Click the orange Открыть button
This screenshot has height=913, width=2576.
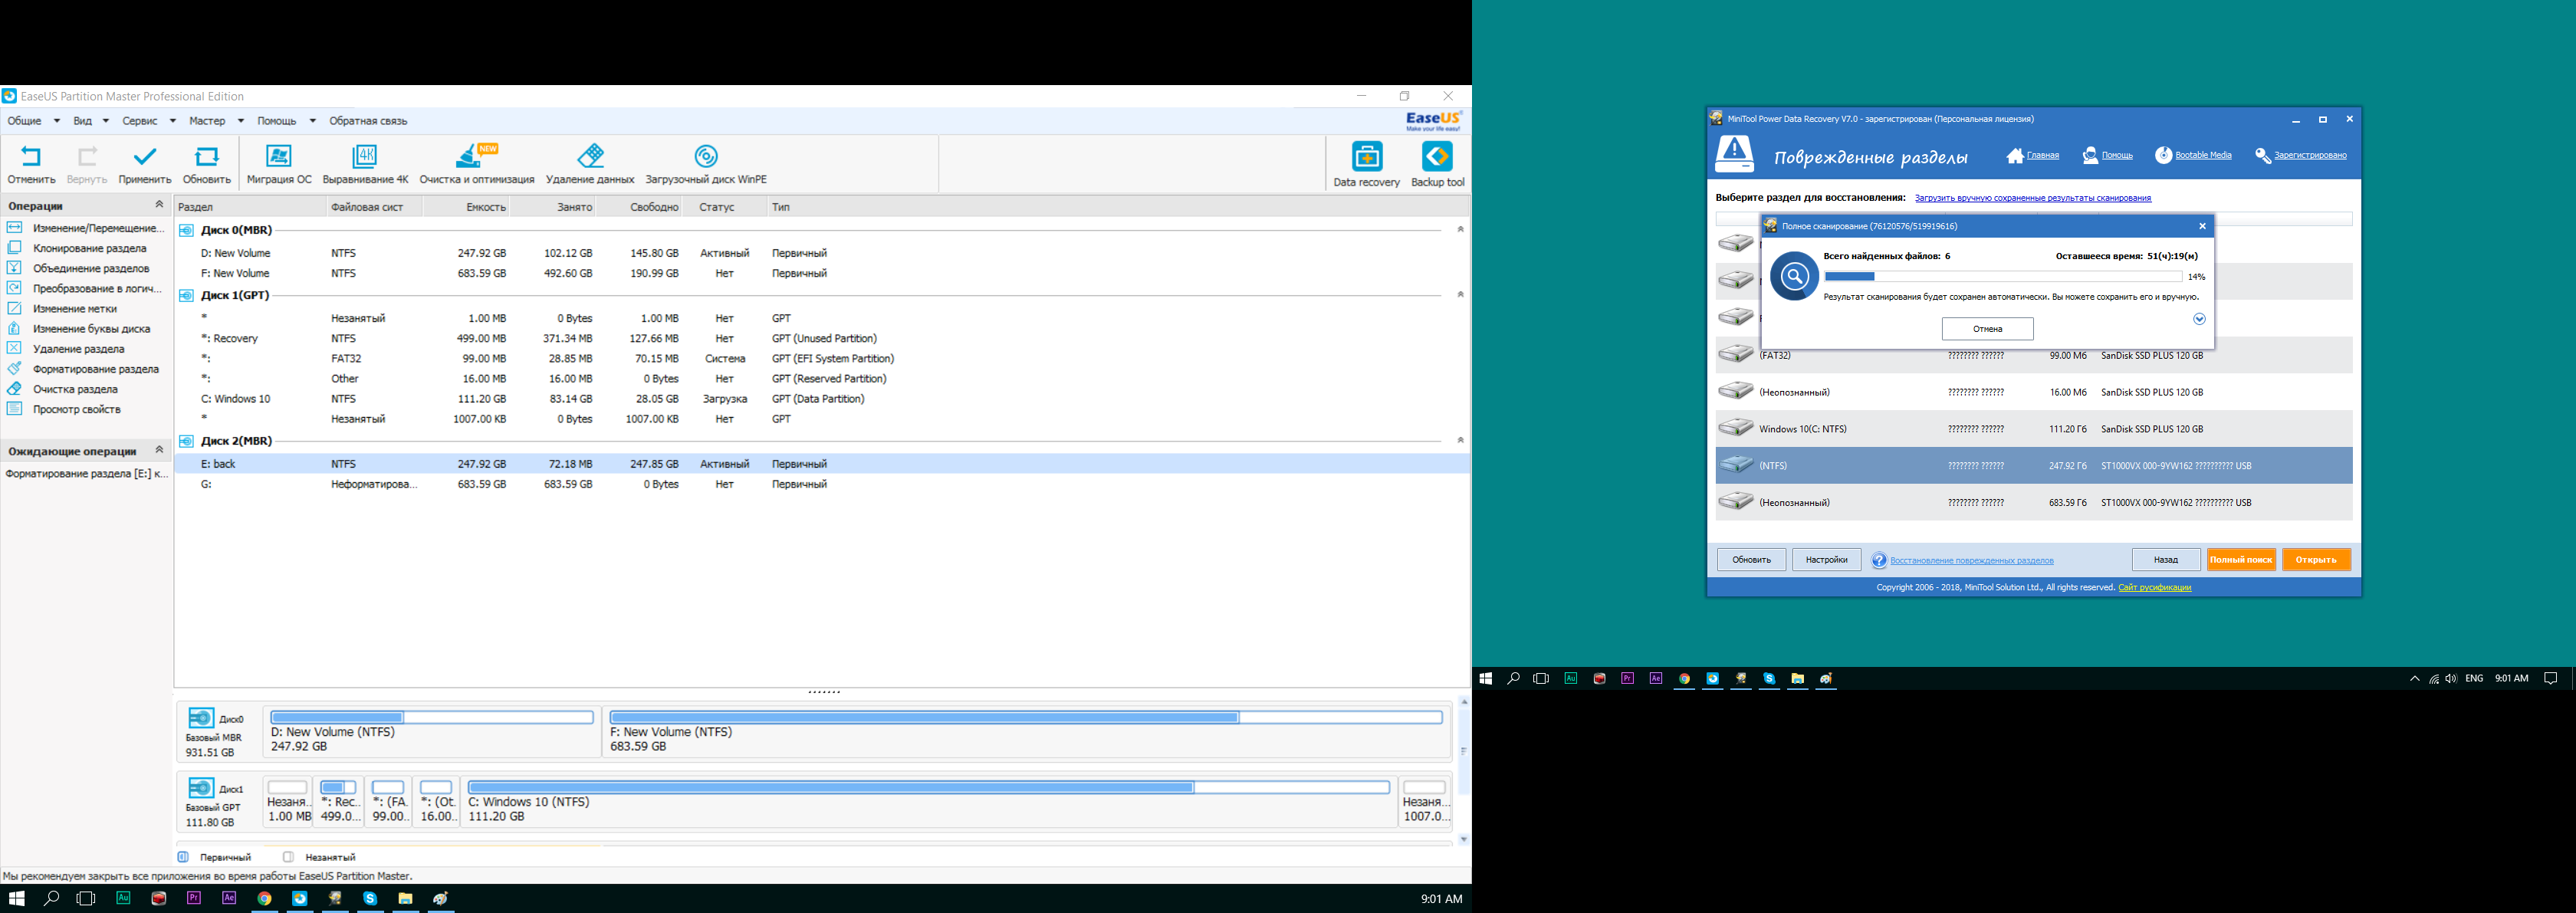click(2316, 560)
